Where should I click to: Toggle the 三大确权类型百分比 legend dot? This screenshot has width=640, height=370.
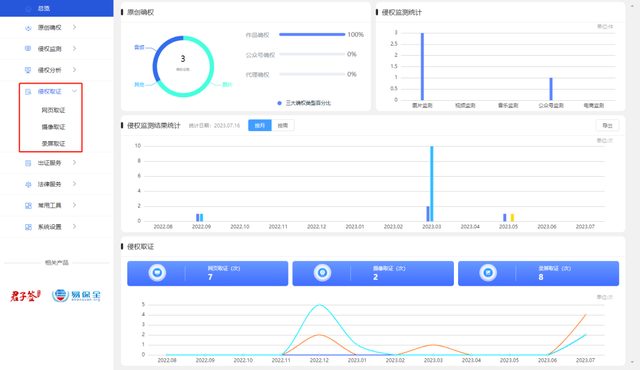click(279, 103)
